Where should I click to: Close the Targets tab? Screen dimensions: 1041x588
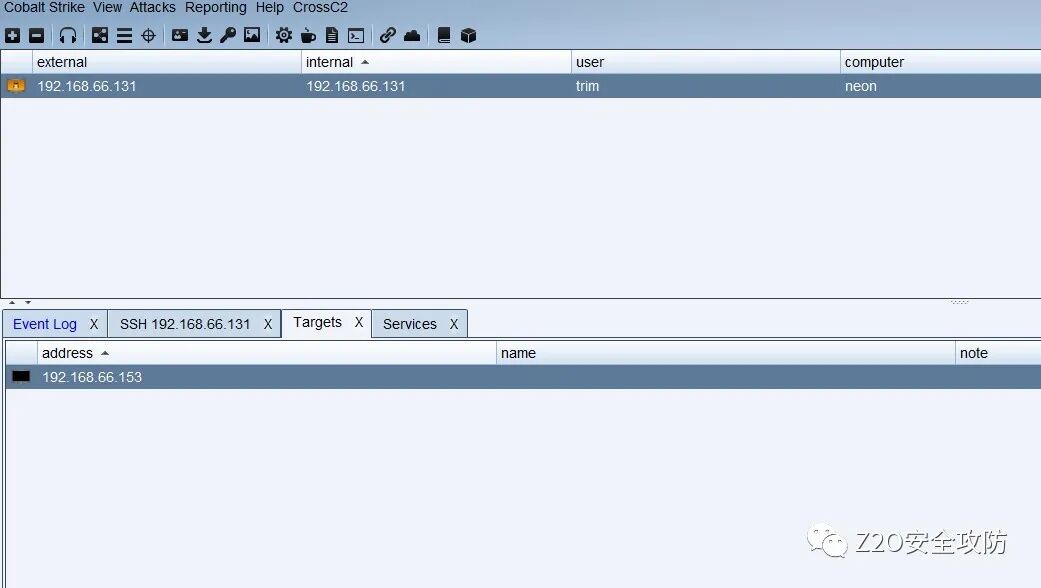point(359,322)
